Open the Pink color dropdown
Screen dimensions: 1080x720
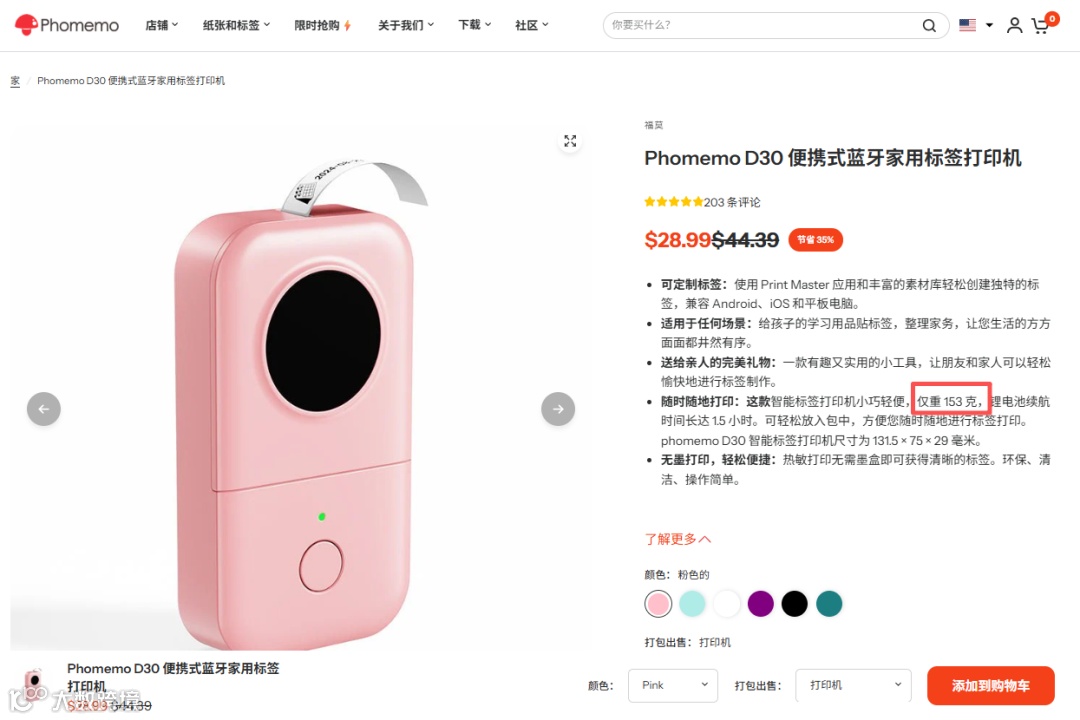[x=673, y=686]
